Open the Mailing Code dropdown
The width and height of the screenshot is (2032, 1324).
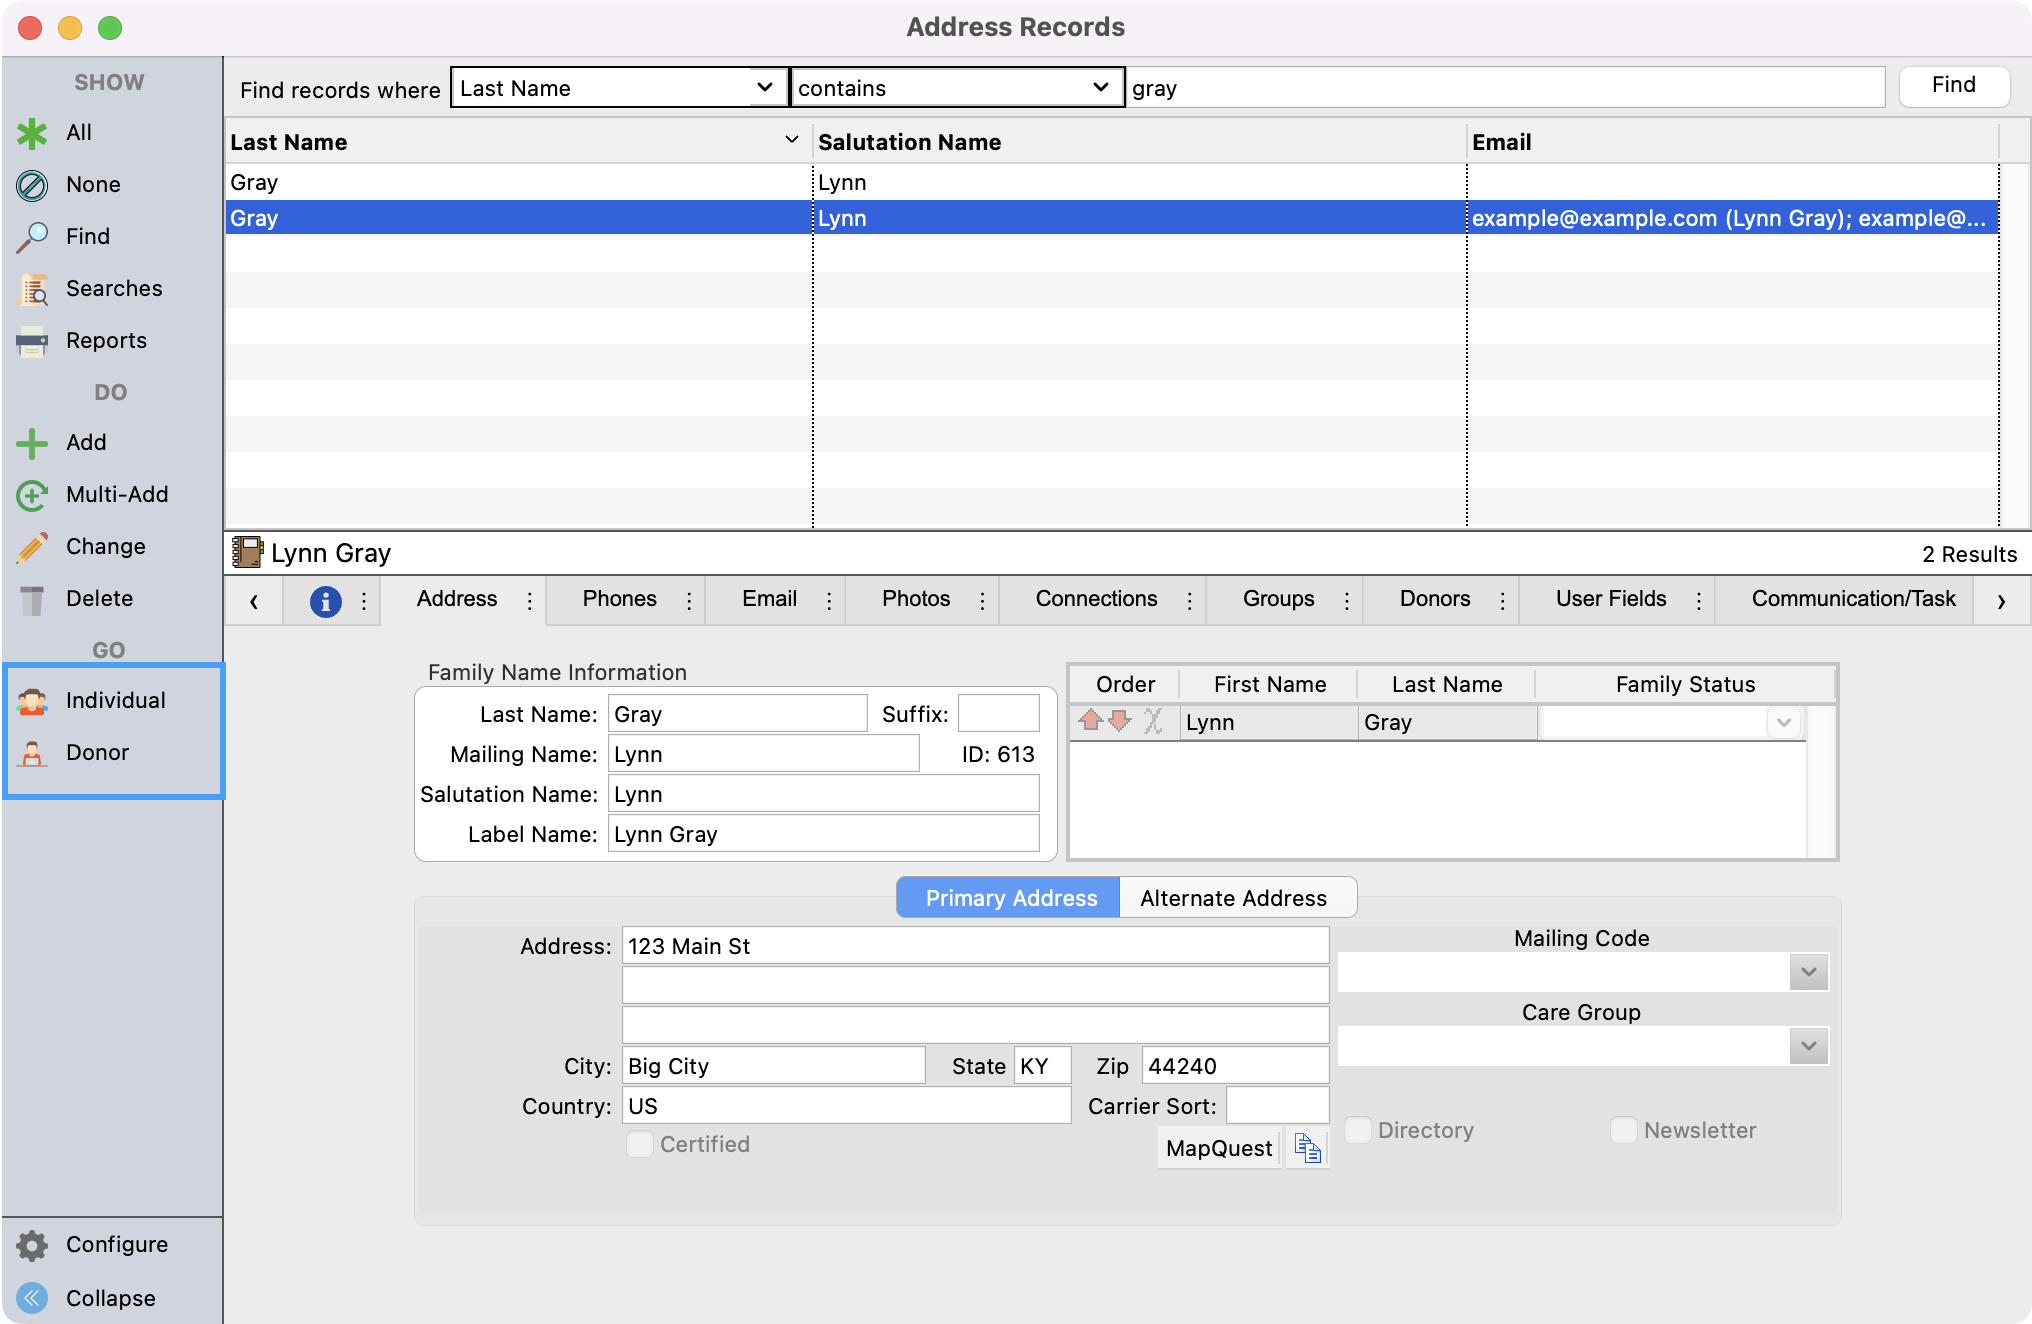tap(1808, 972)
